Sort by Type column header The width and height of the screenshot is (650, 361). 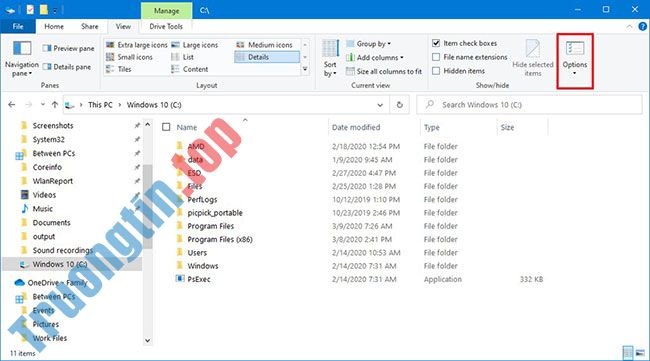pos(432,127)
